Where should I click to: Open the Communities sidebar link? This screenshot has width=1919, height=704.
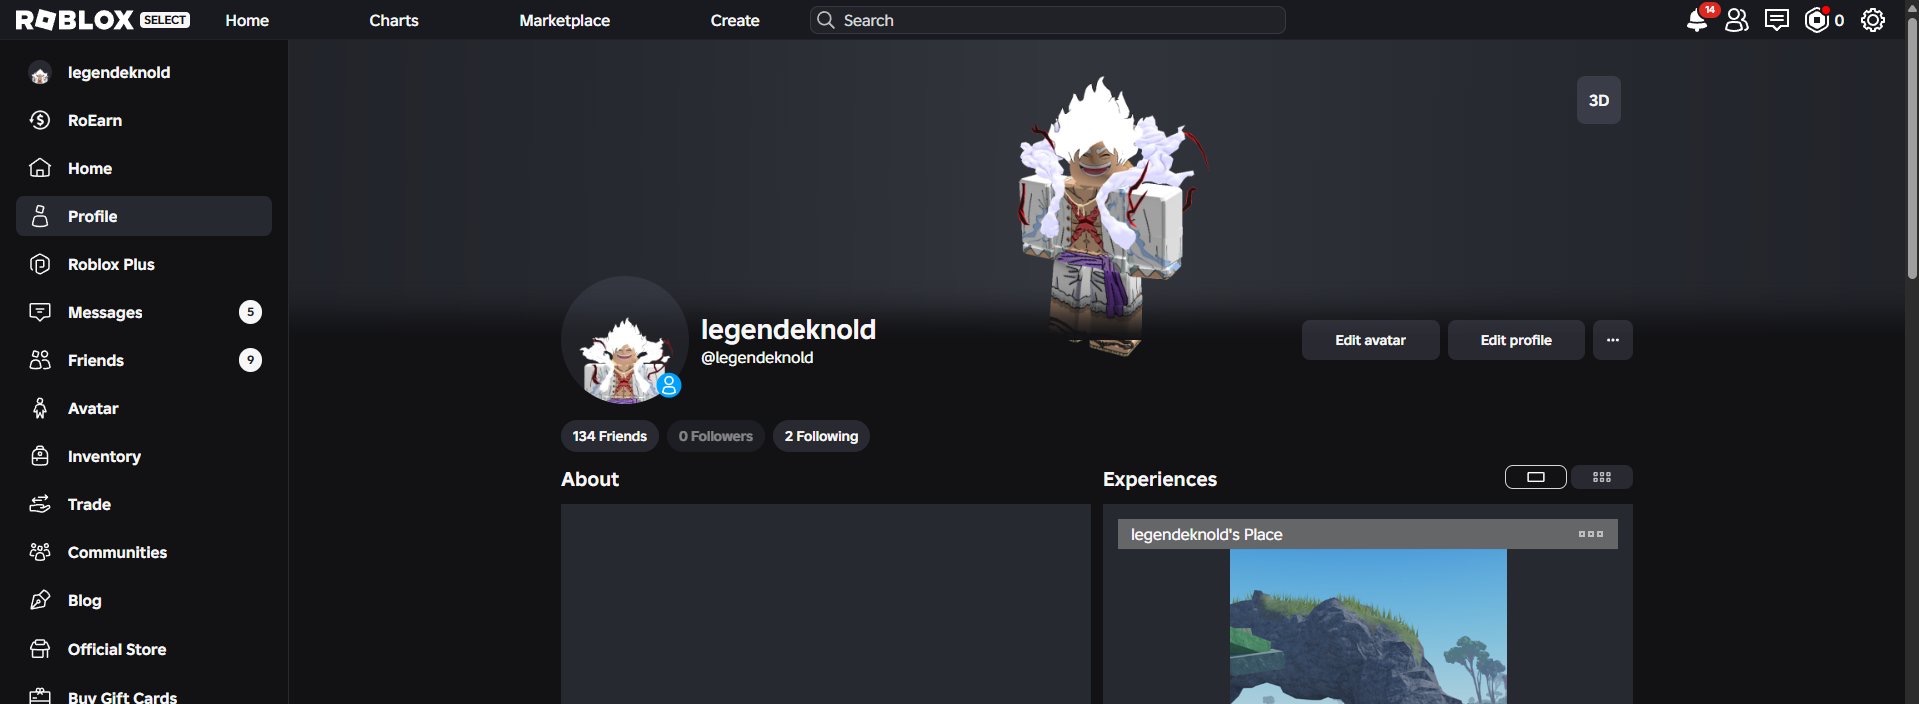tap(144, 552)
